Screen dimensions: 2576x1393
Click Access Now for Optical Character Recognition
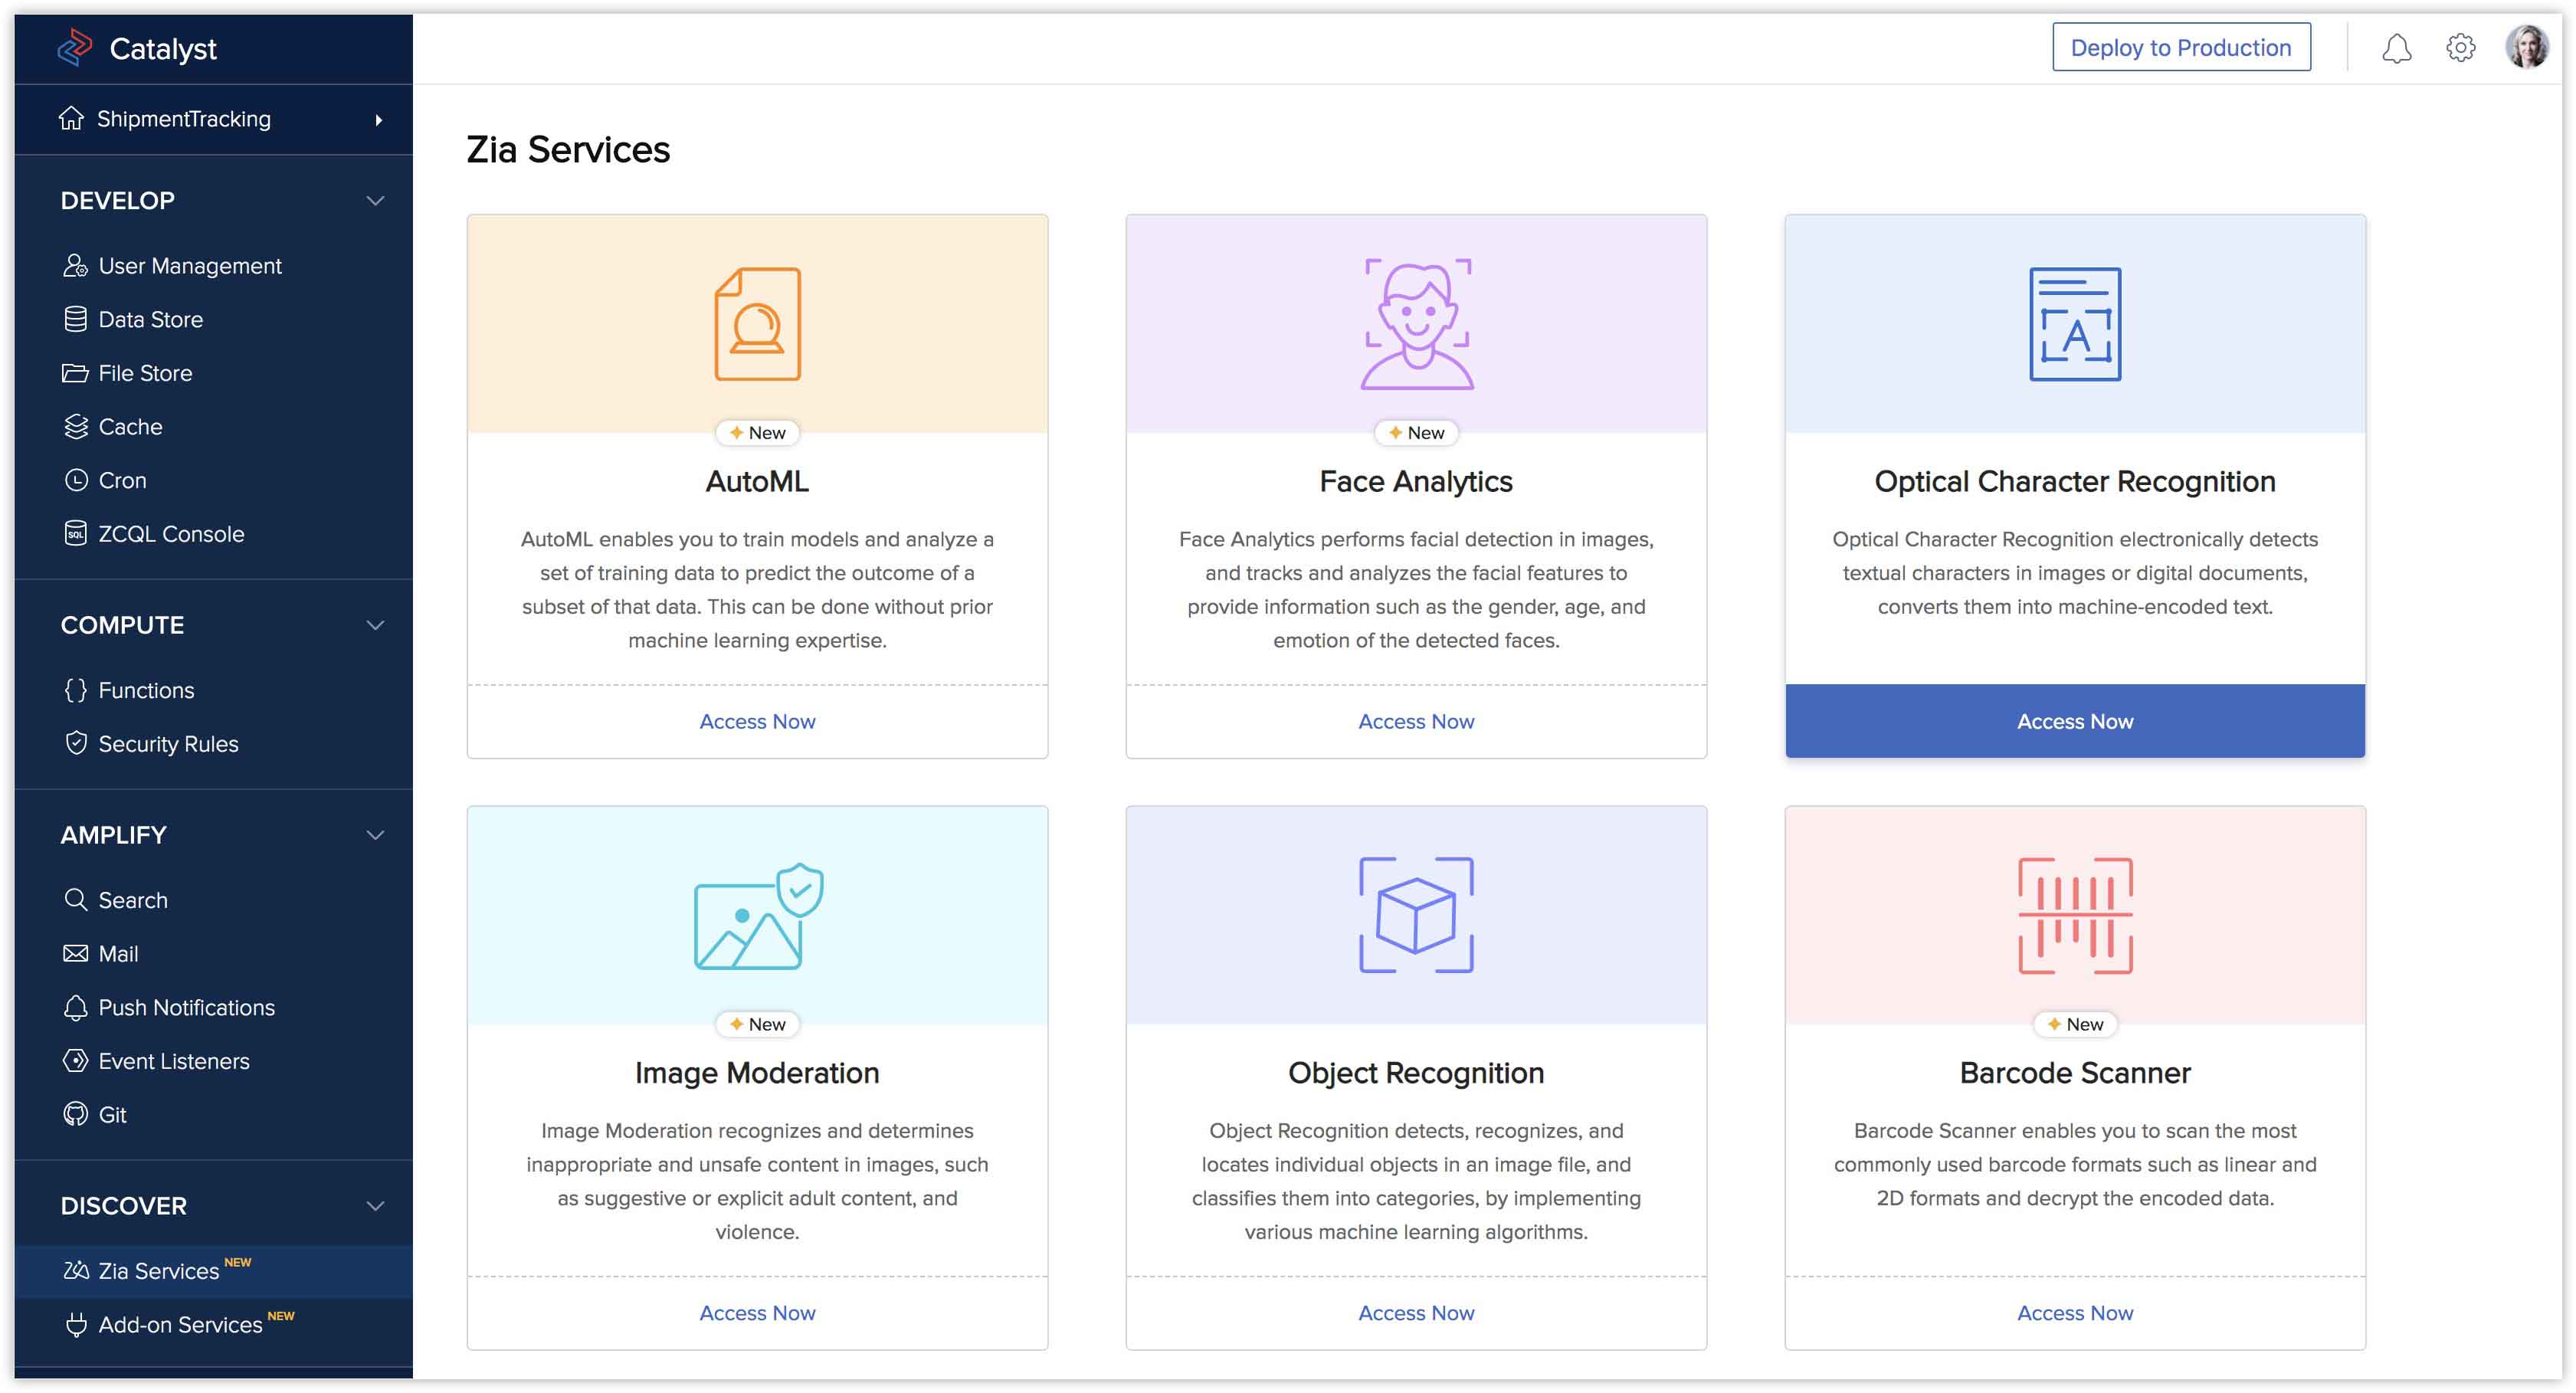coord(2075,721)
